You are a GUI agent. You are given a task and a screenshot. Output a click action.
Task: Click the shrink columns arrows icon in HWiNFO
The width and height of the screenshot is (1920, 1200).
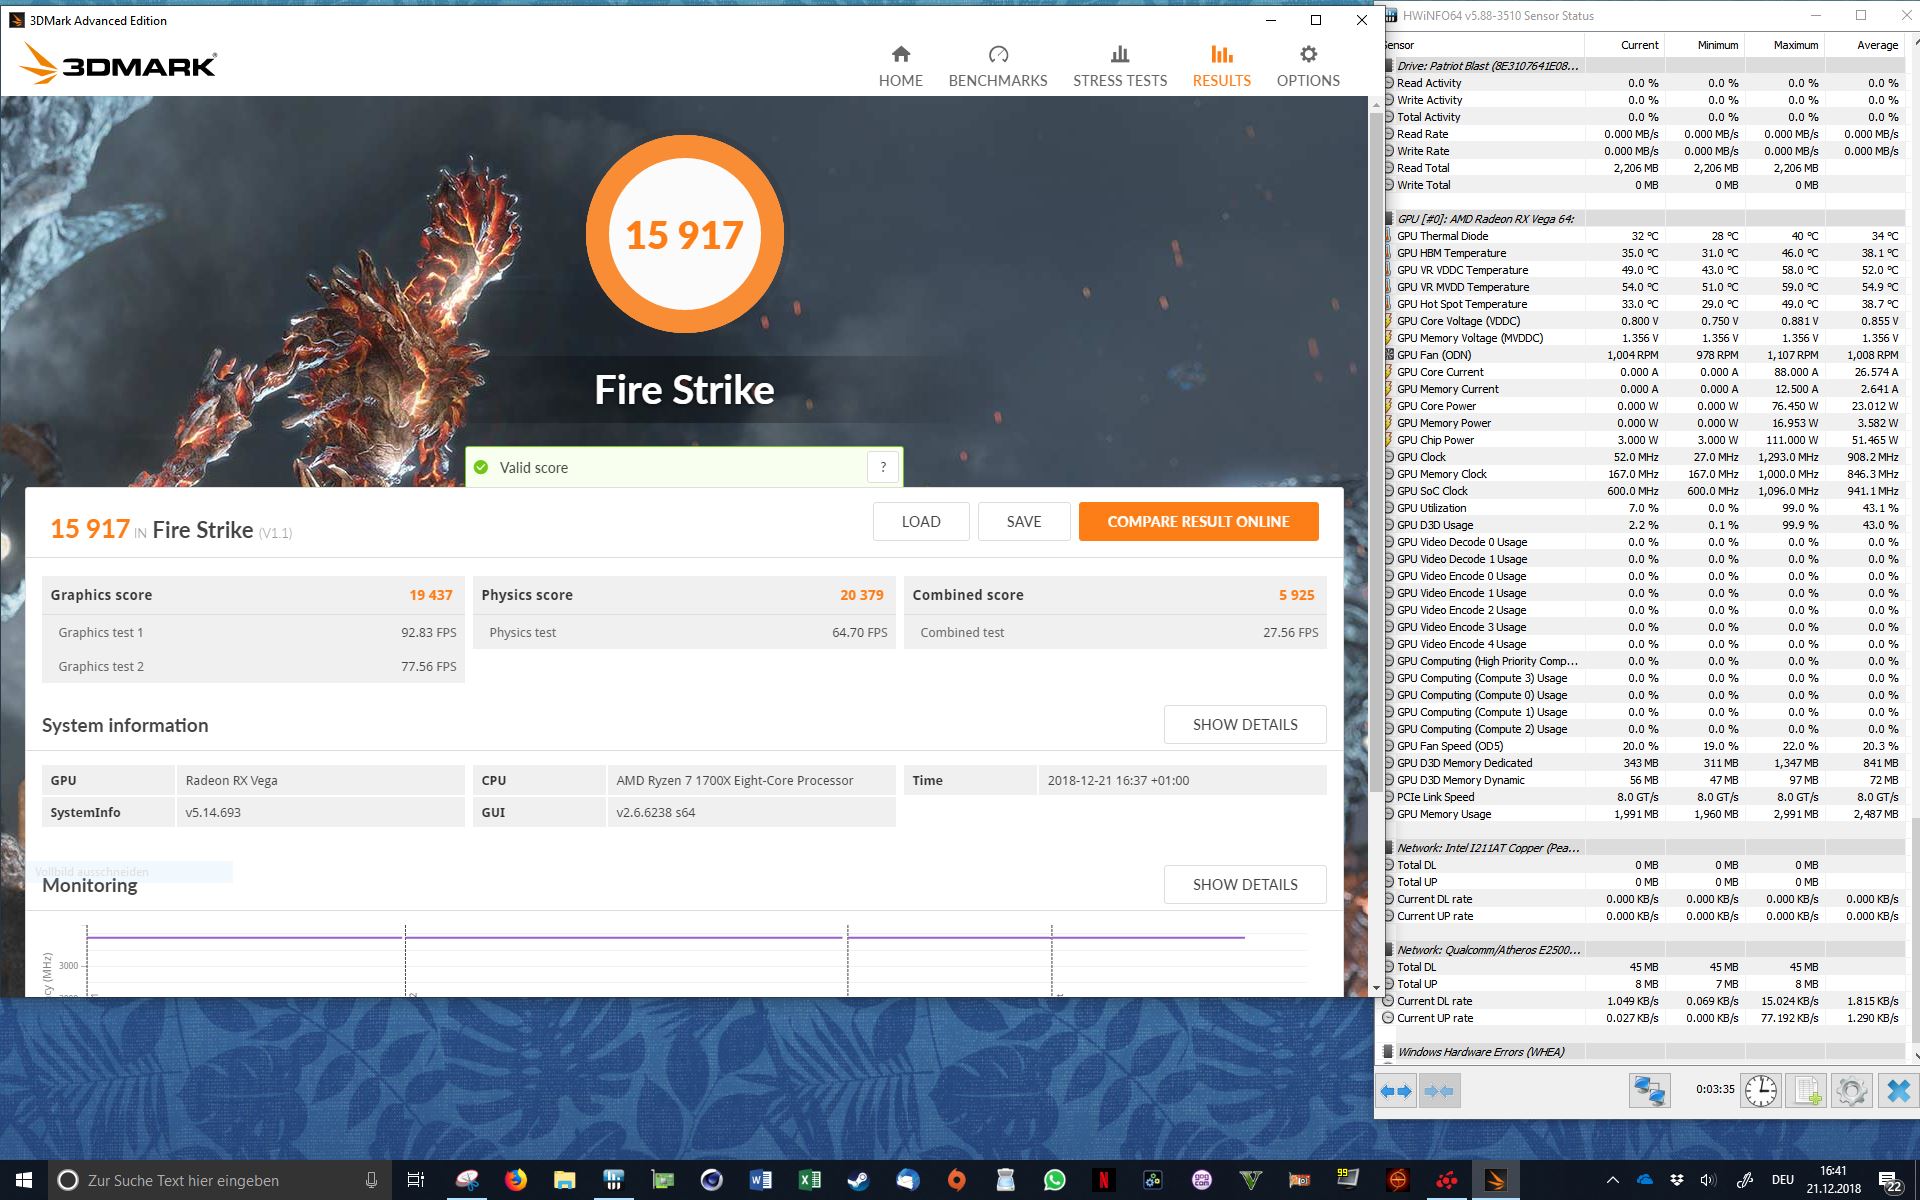pos(1439,1091)
